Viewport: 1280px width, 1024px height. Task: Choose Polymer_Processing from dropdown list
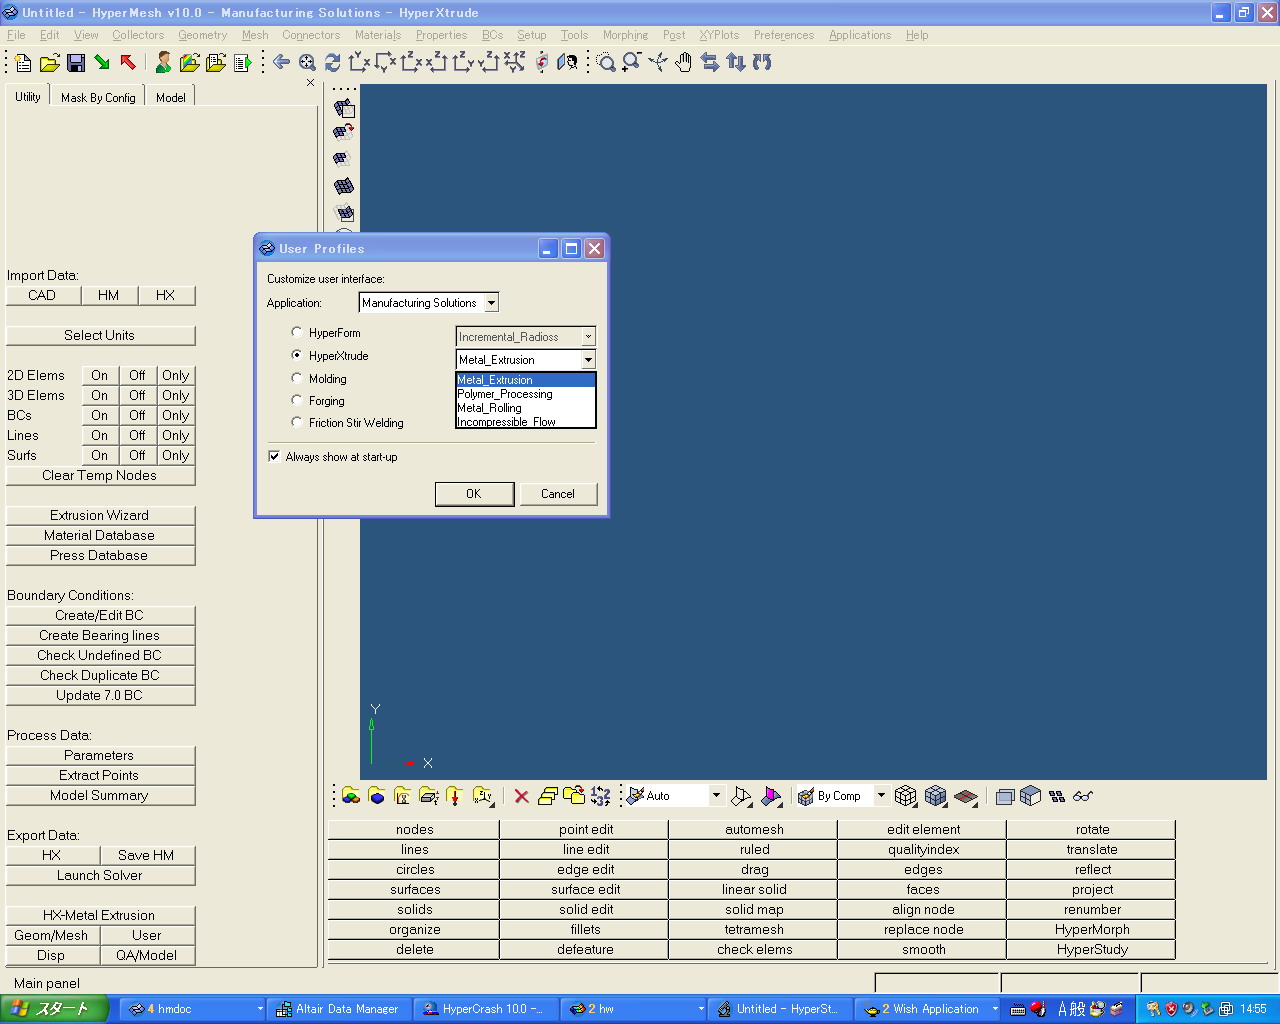pos(526,394)
